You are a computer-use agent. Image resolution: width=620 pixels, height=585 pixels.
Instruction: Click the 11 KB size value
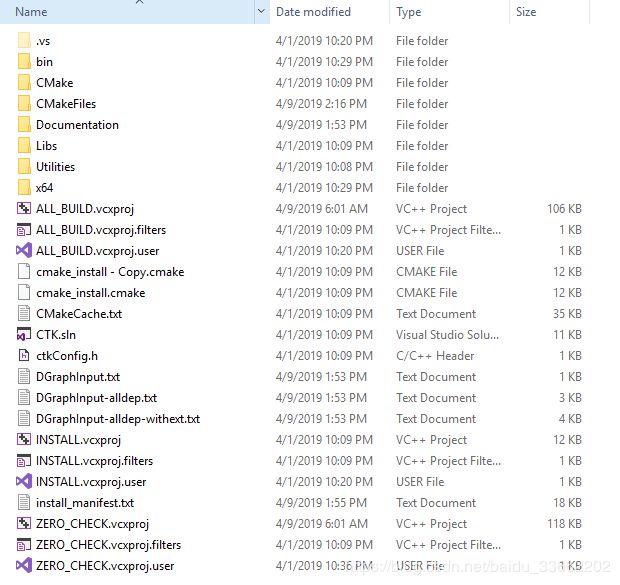[567, 335]
